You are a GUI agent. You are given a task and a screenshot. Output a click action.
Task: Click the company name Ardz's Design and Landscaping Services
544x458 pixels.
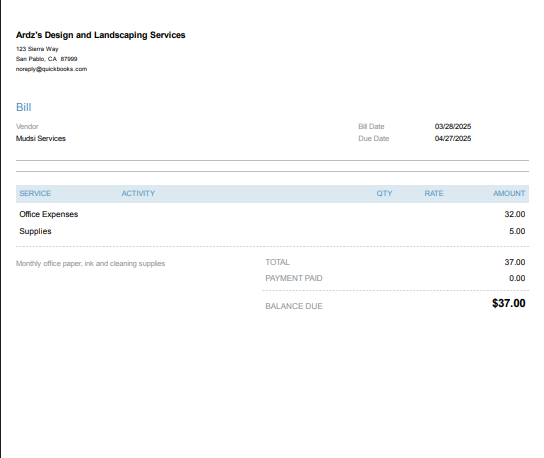pyautogui.click(x=101, y=35)
